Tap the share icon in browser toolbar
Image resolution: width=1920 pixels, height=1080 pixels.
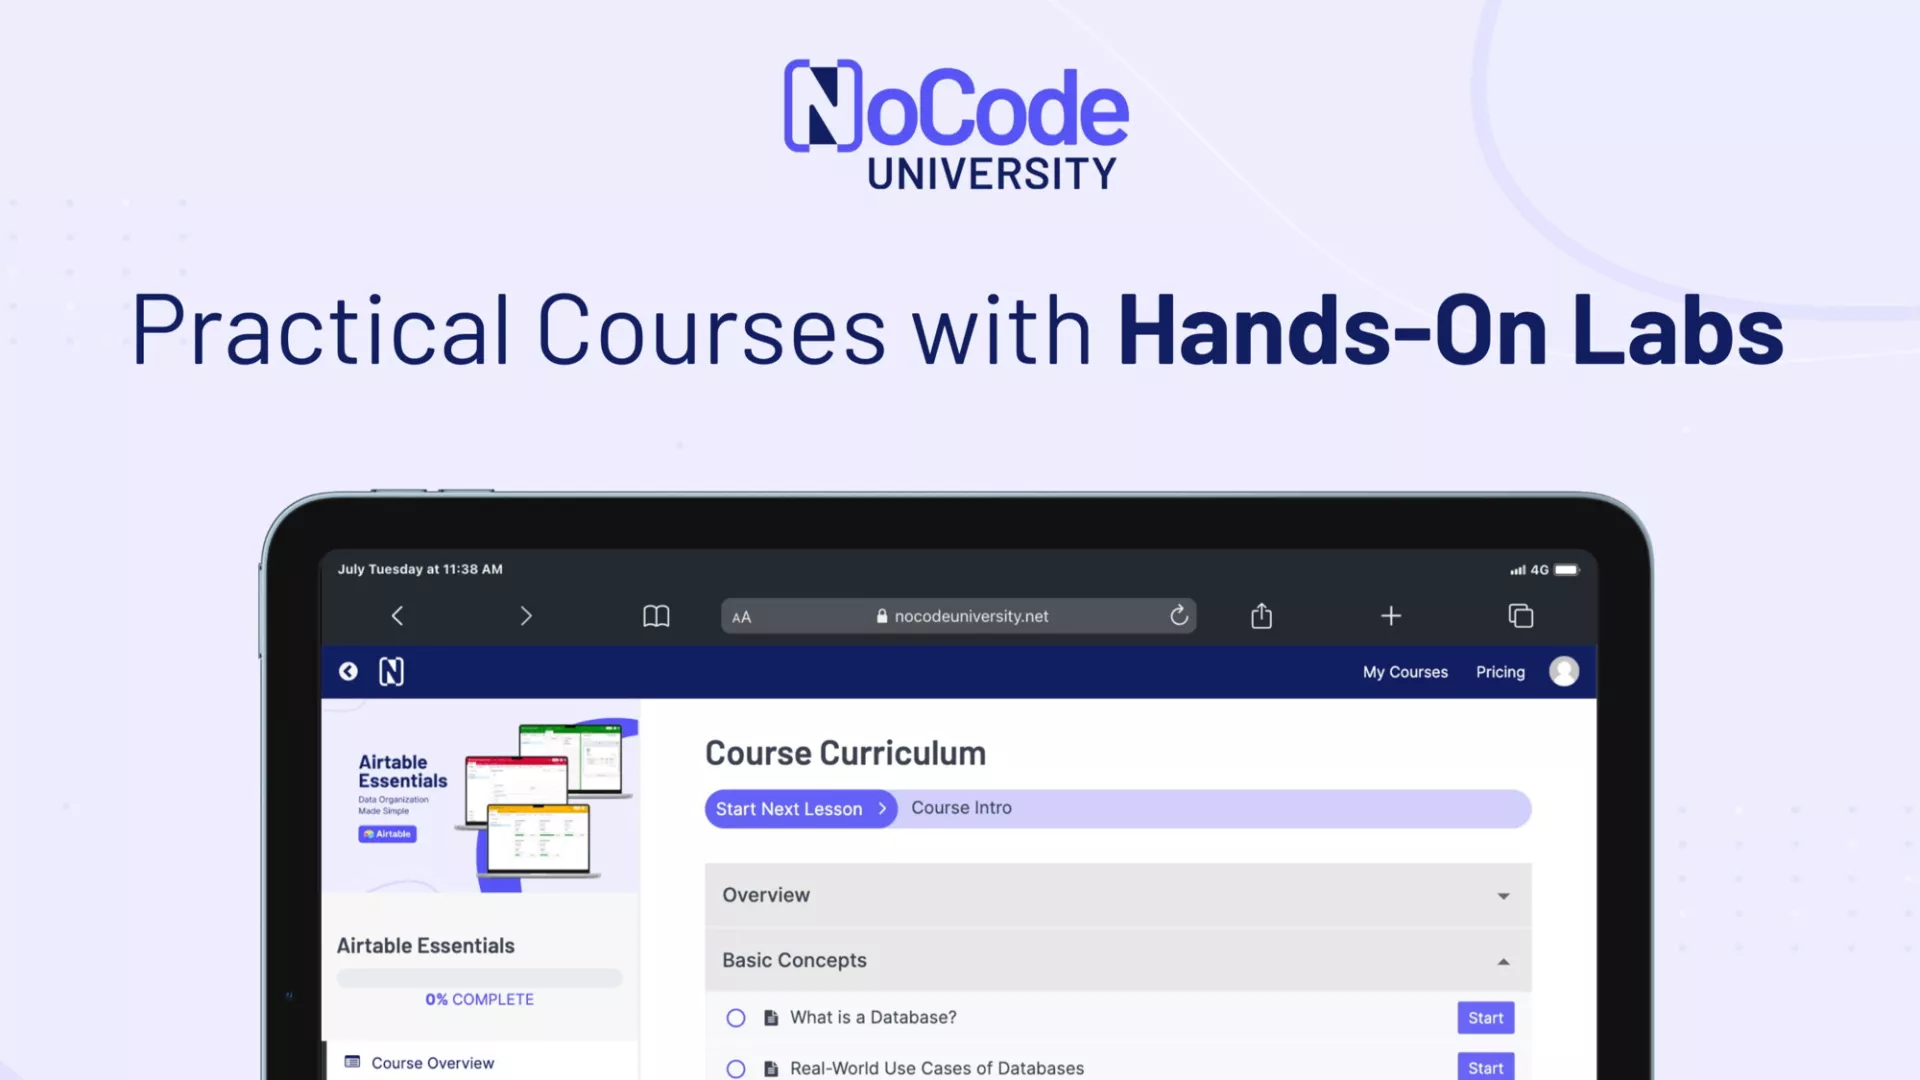[1261, 616]
